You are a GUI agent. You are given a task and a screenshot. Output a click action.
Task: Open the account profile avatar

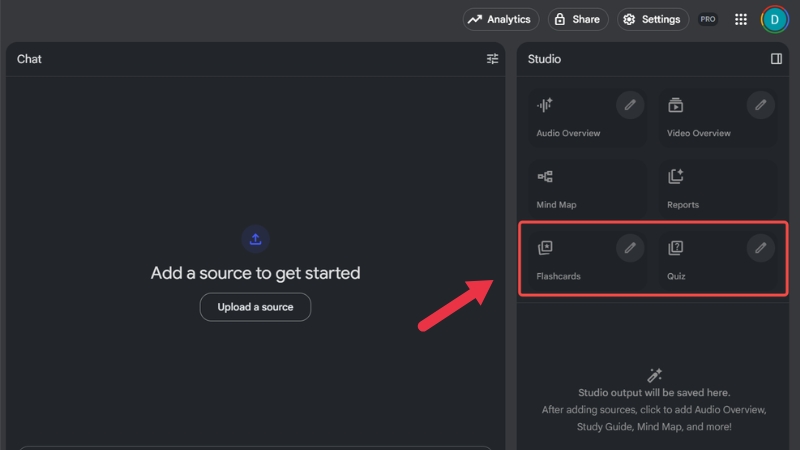click(774, 19)
